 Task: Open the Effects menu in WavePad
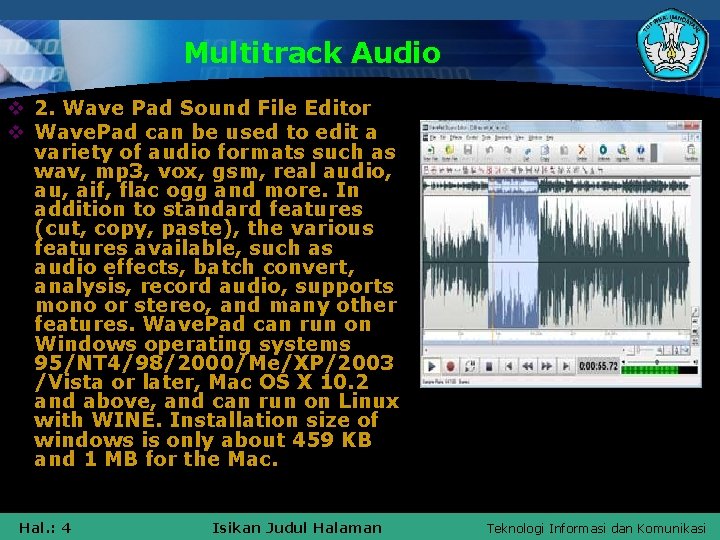[456, 138]
